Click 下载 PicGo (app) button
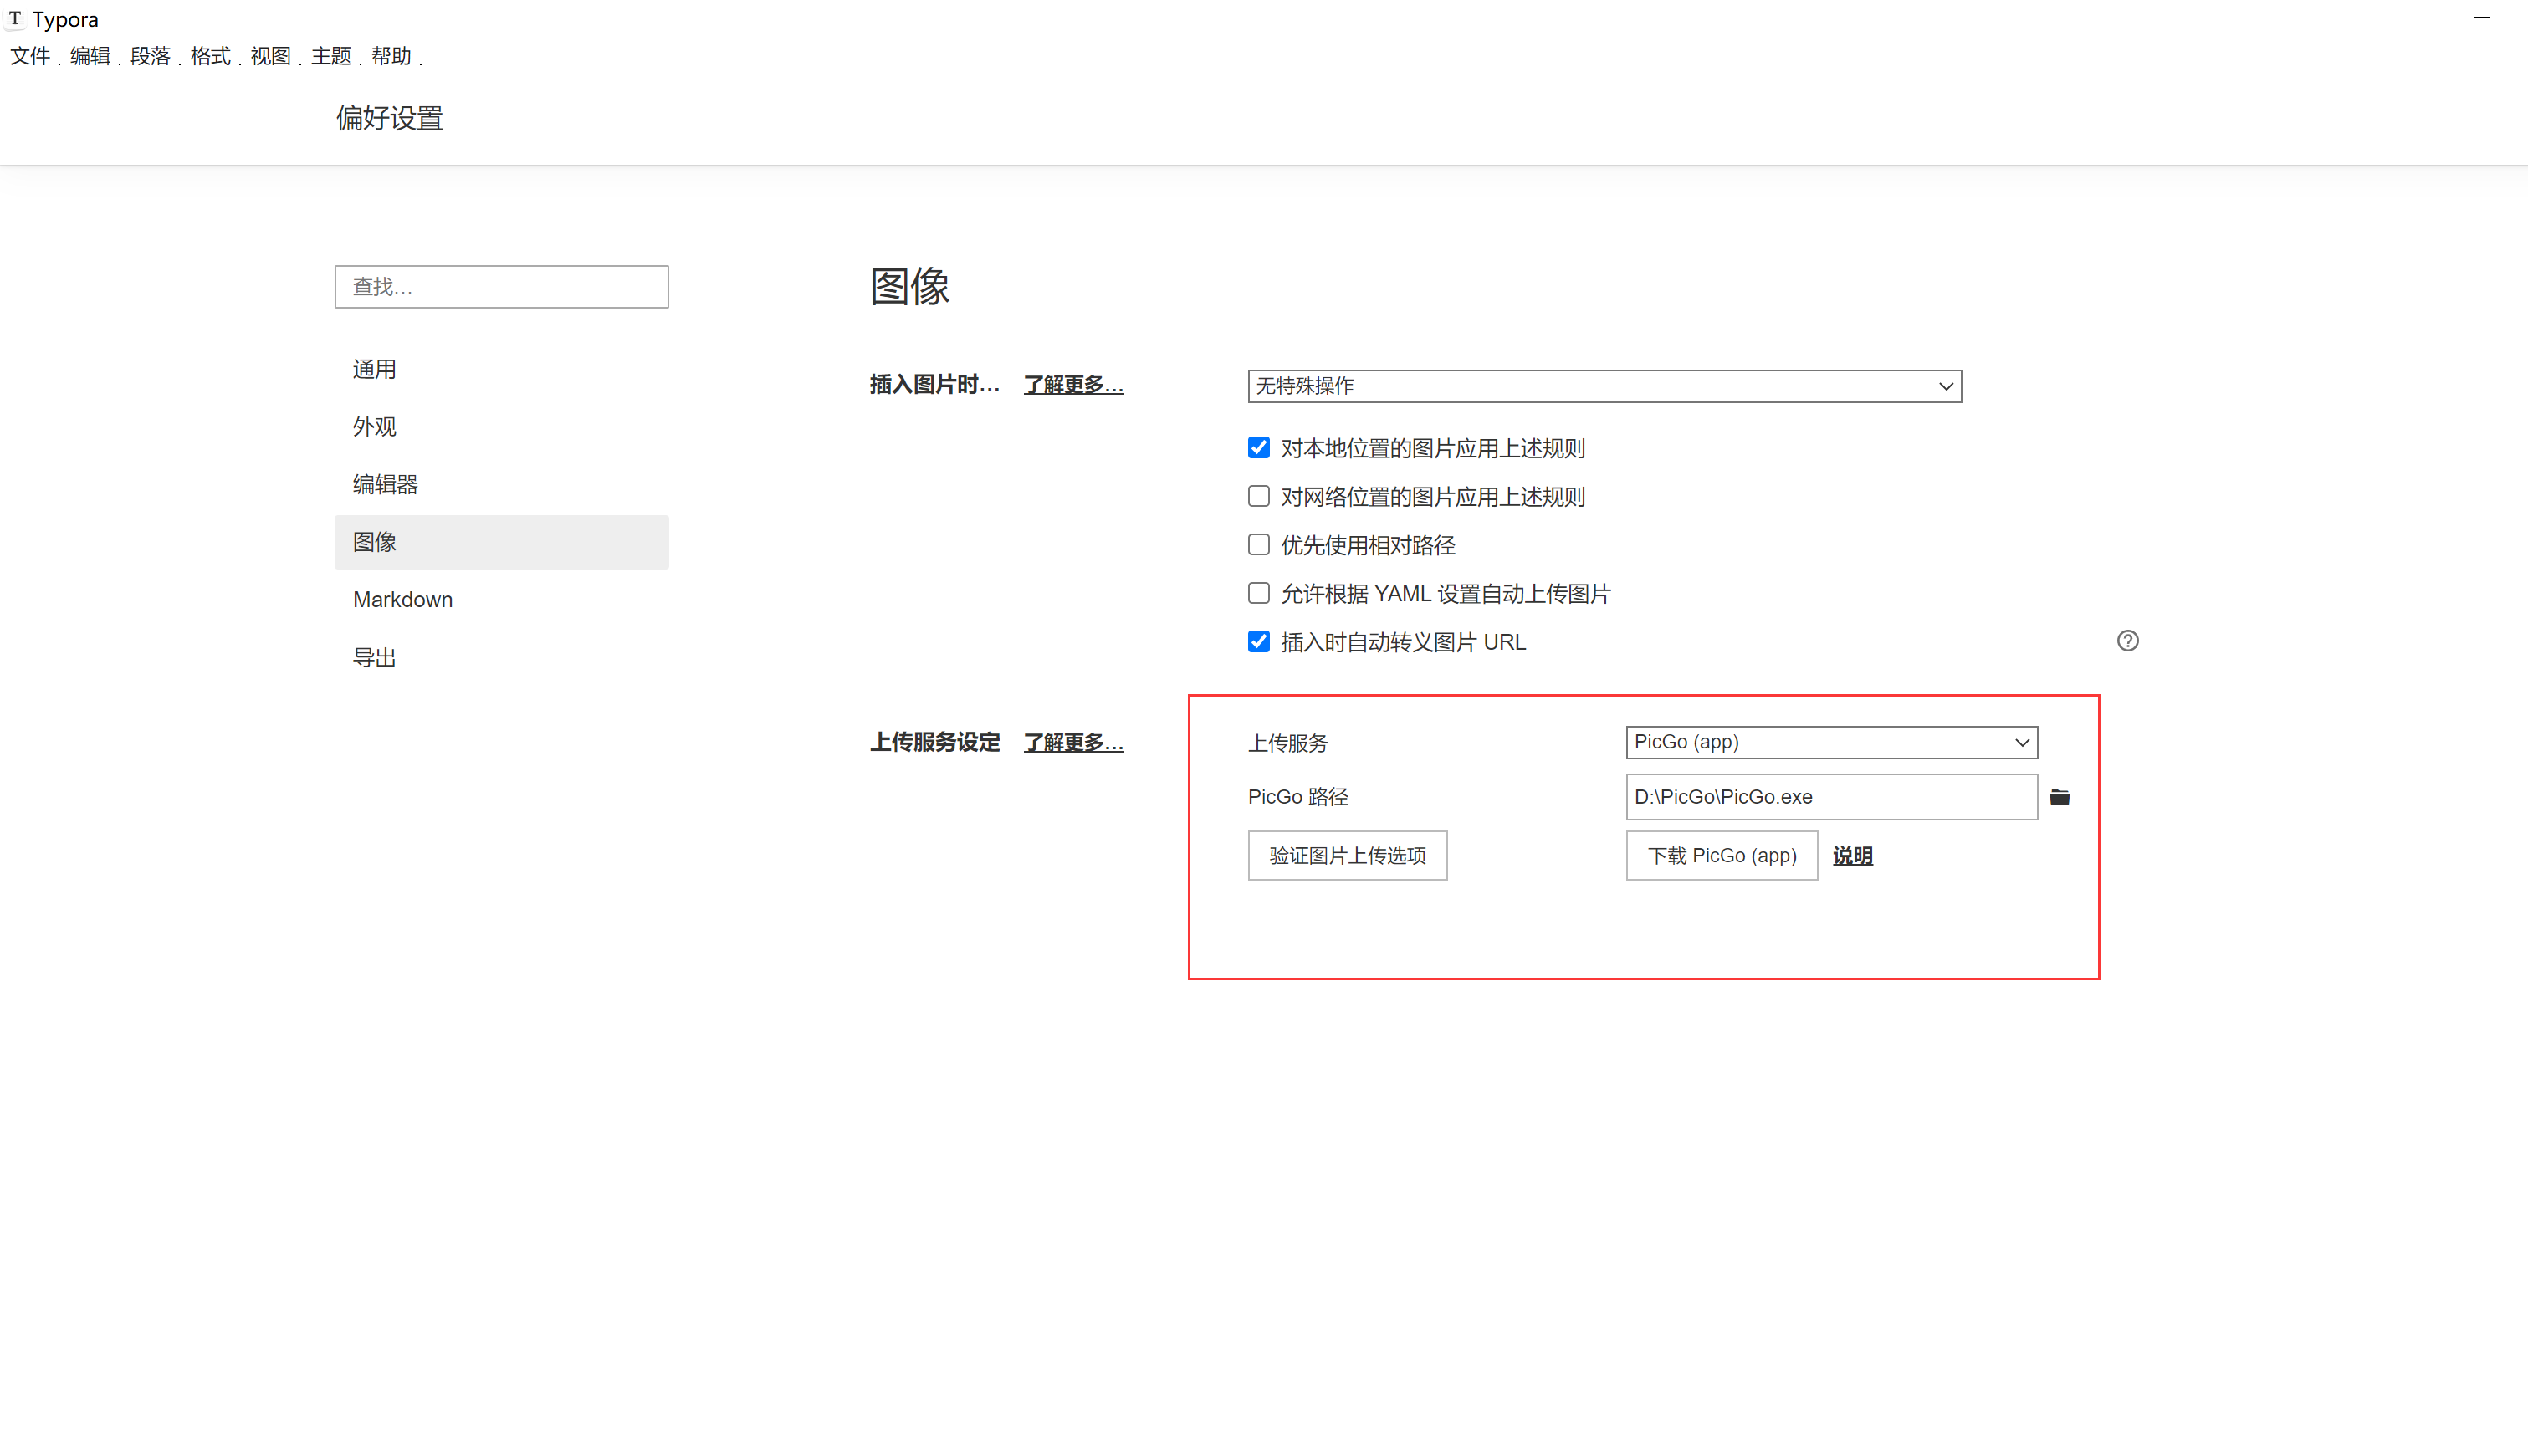 point(1721,856)
